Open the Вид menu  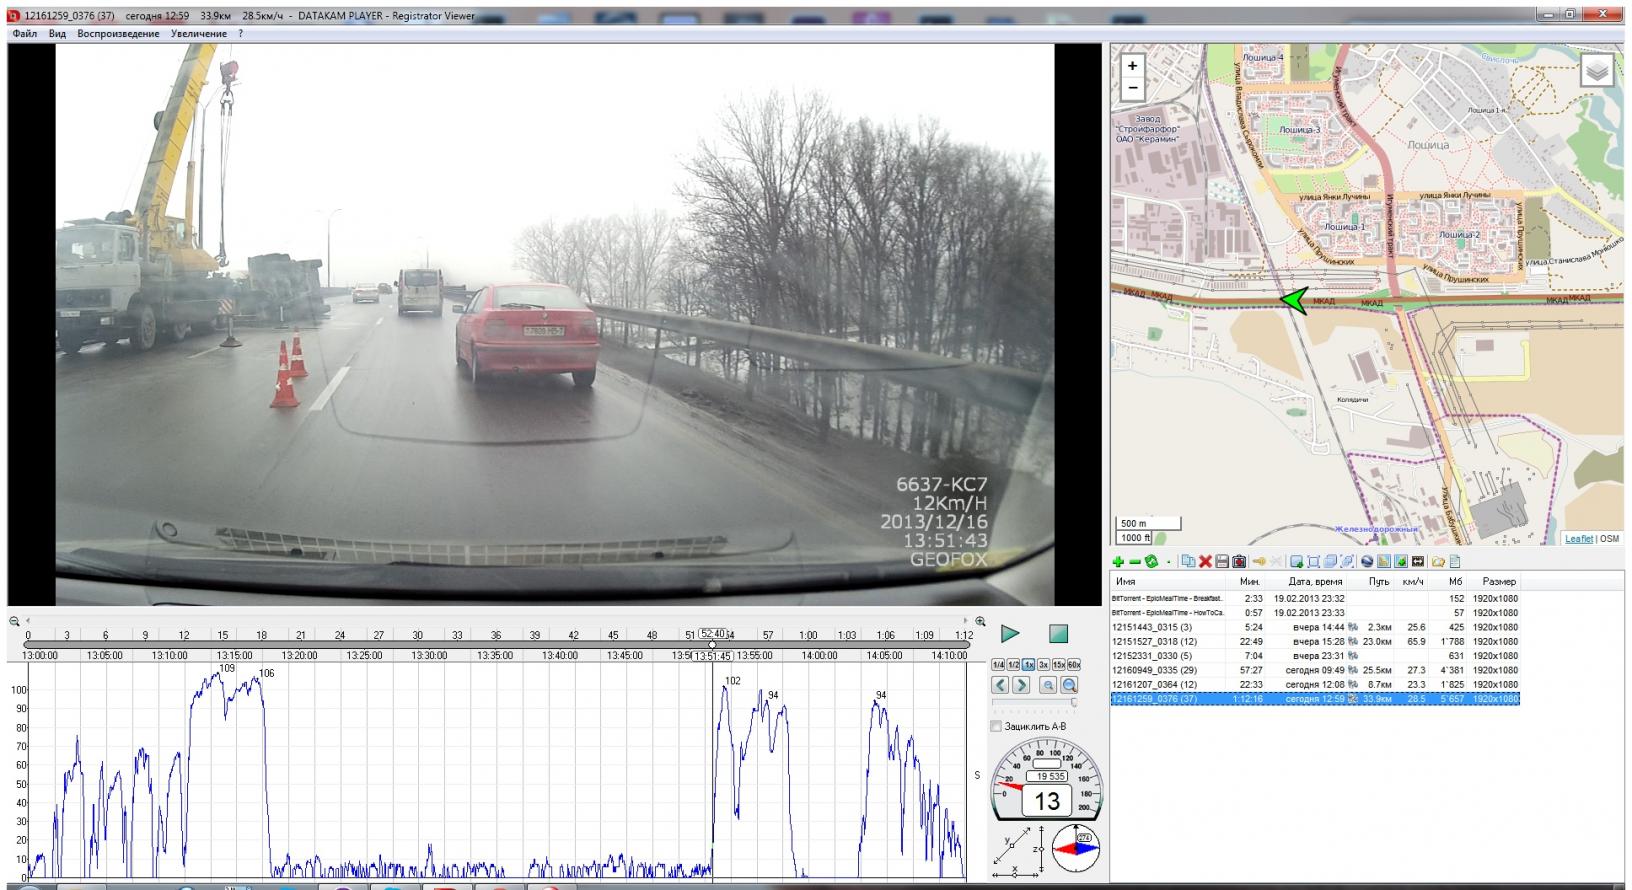click(58, 34)
